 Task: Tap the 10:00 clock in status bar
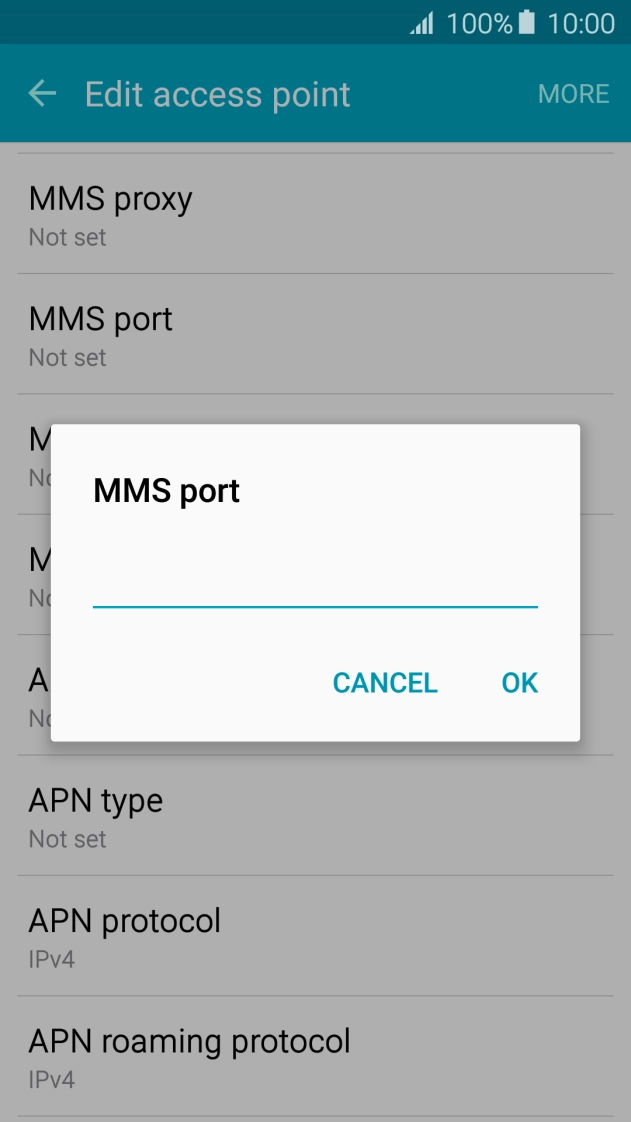pyautogui.click(x=581, y=24)
